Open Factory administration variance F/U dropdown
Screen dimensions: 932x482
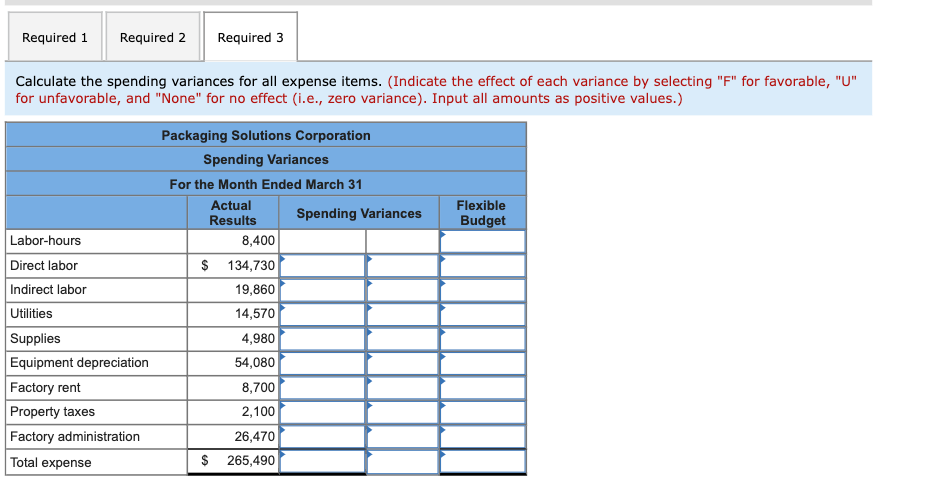coord(402,436)
